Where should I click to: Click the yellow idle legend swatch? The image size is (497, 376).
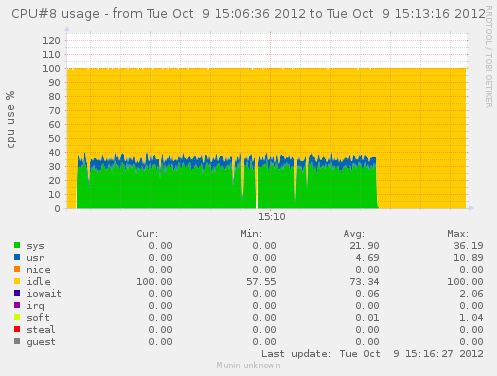(17, 281)
